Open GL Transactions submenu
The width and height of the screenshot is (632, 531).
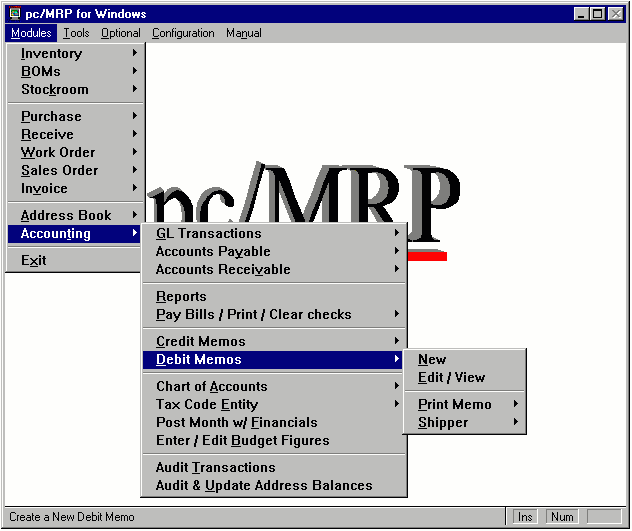pyautogui.click(x=274, y=233)
